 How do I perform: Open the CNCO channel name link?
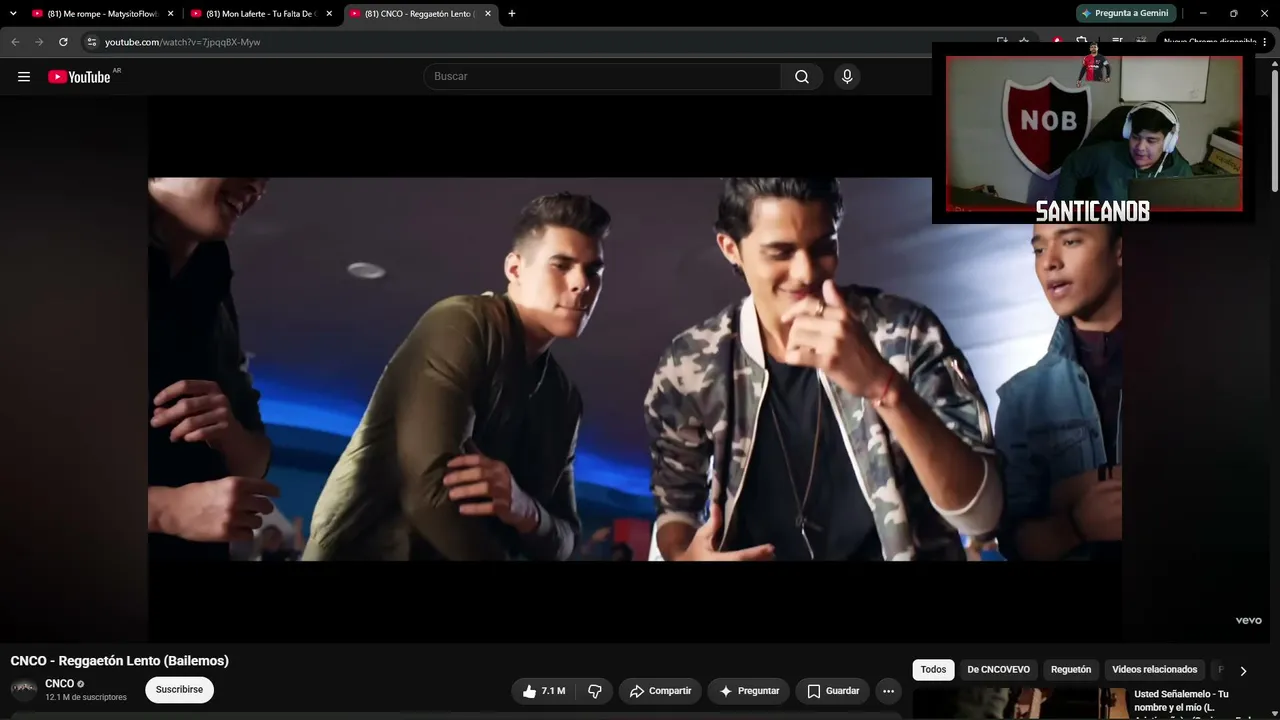[59, 684]
